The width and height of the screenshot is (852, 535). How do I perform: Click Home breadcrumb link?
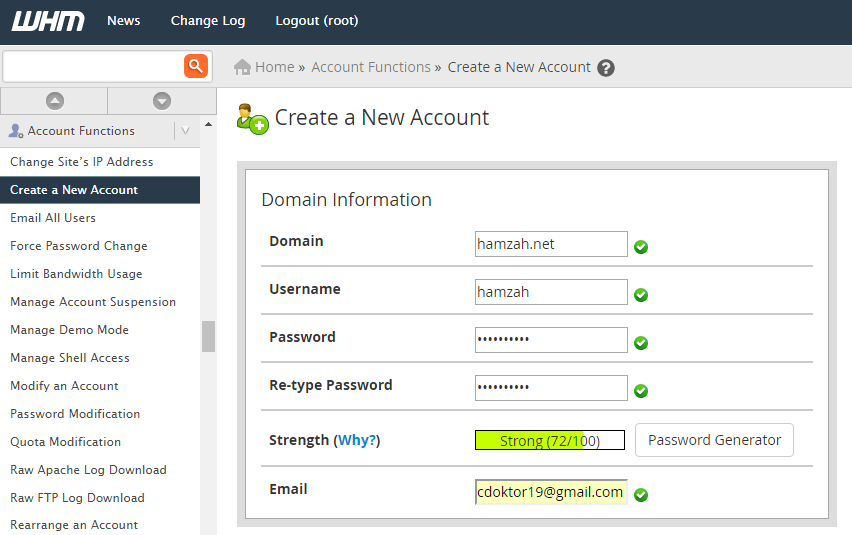[x=274, y=67]
